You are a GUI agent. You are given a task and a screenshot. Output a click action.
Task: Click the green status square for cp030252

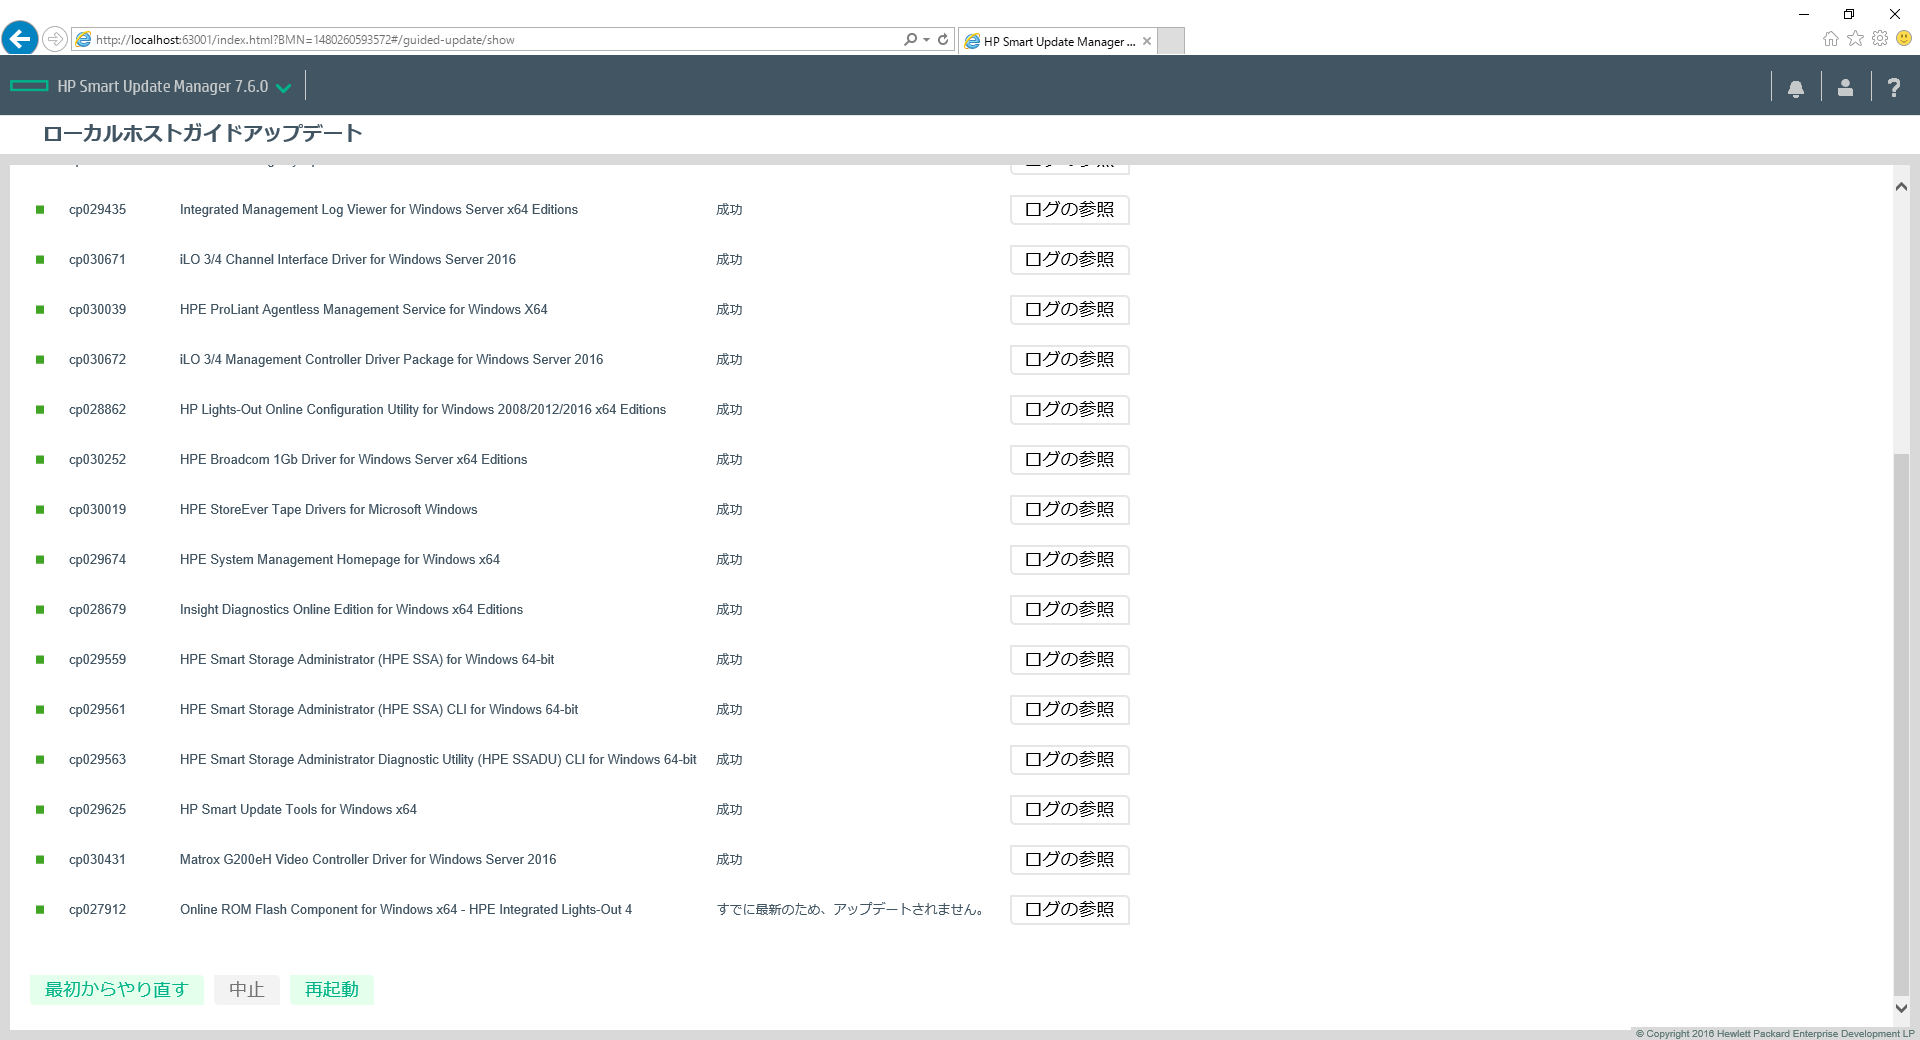pos(40,460)
